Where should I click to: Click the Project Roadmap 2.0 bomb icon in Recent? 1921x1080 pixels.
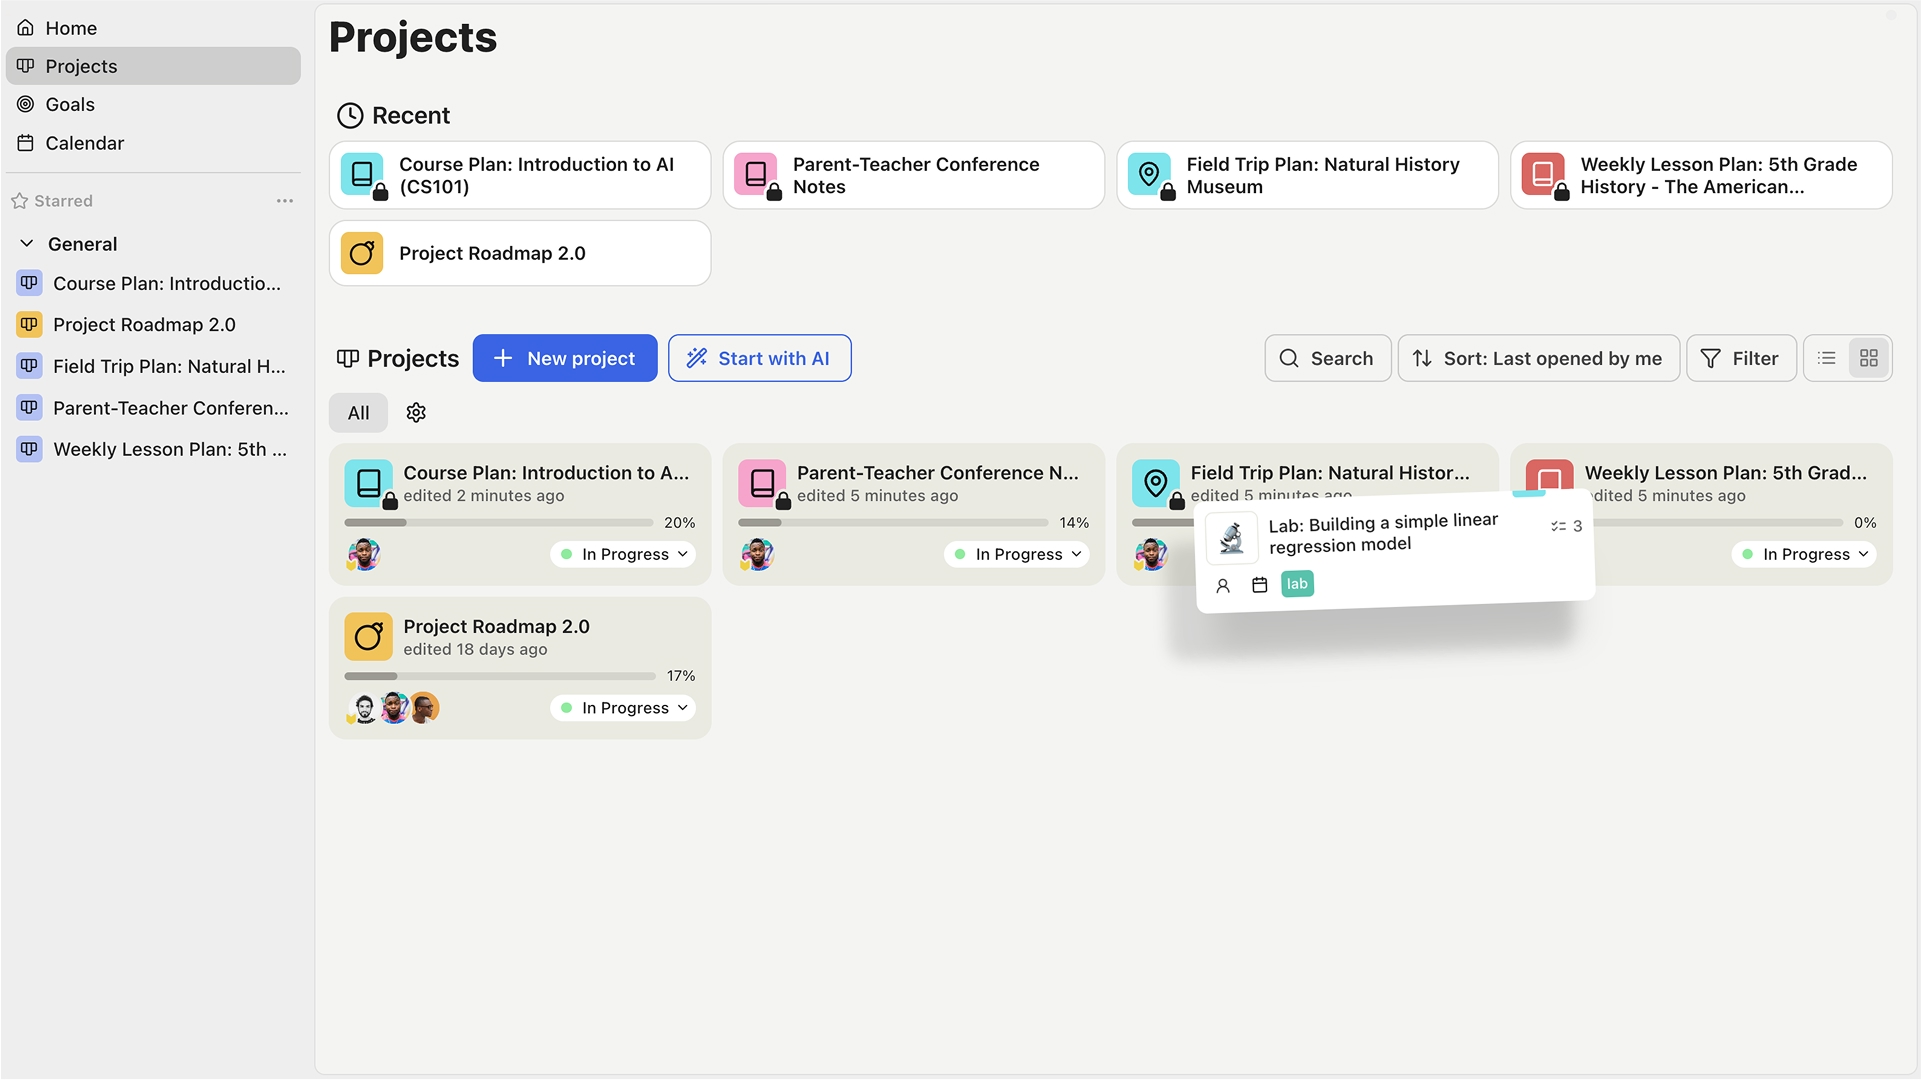pos(362,253)
